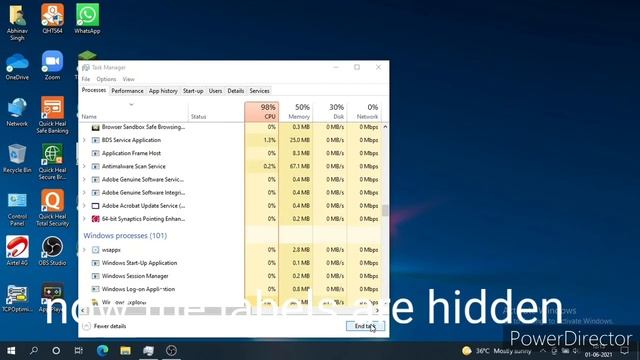Open Task View on the taskbar
The width and height of the screenshot is (640, 360).
pos(78,351)
